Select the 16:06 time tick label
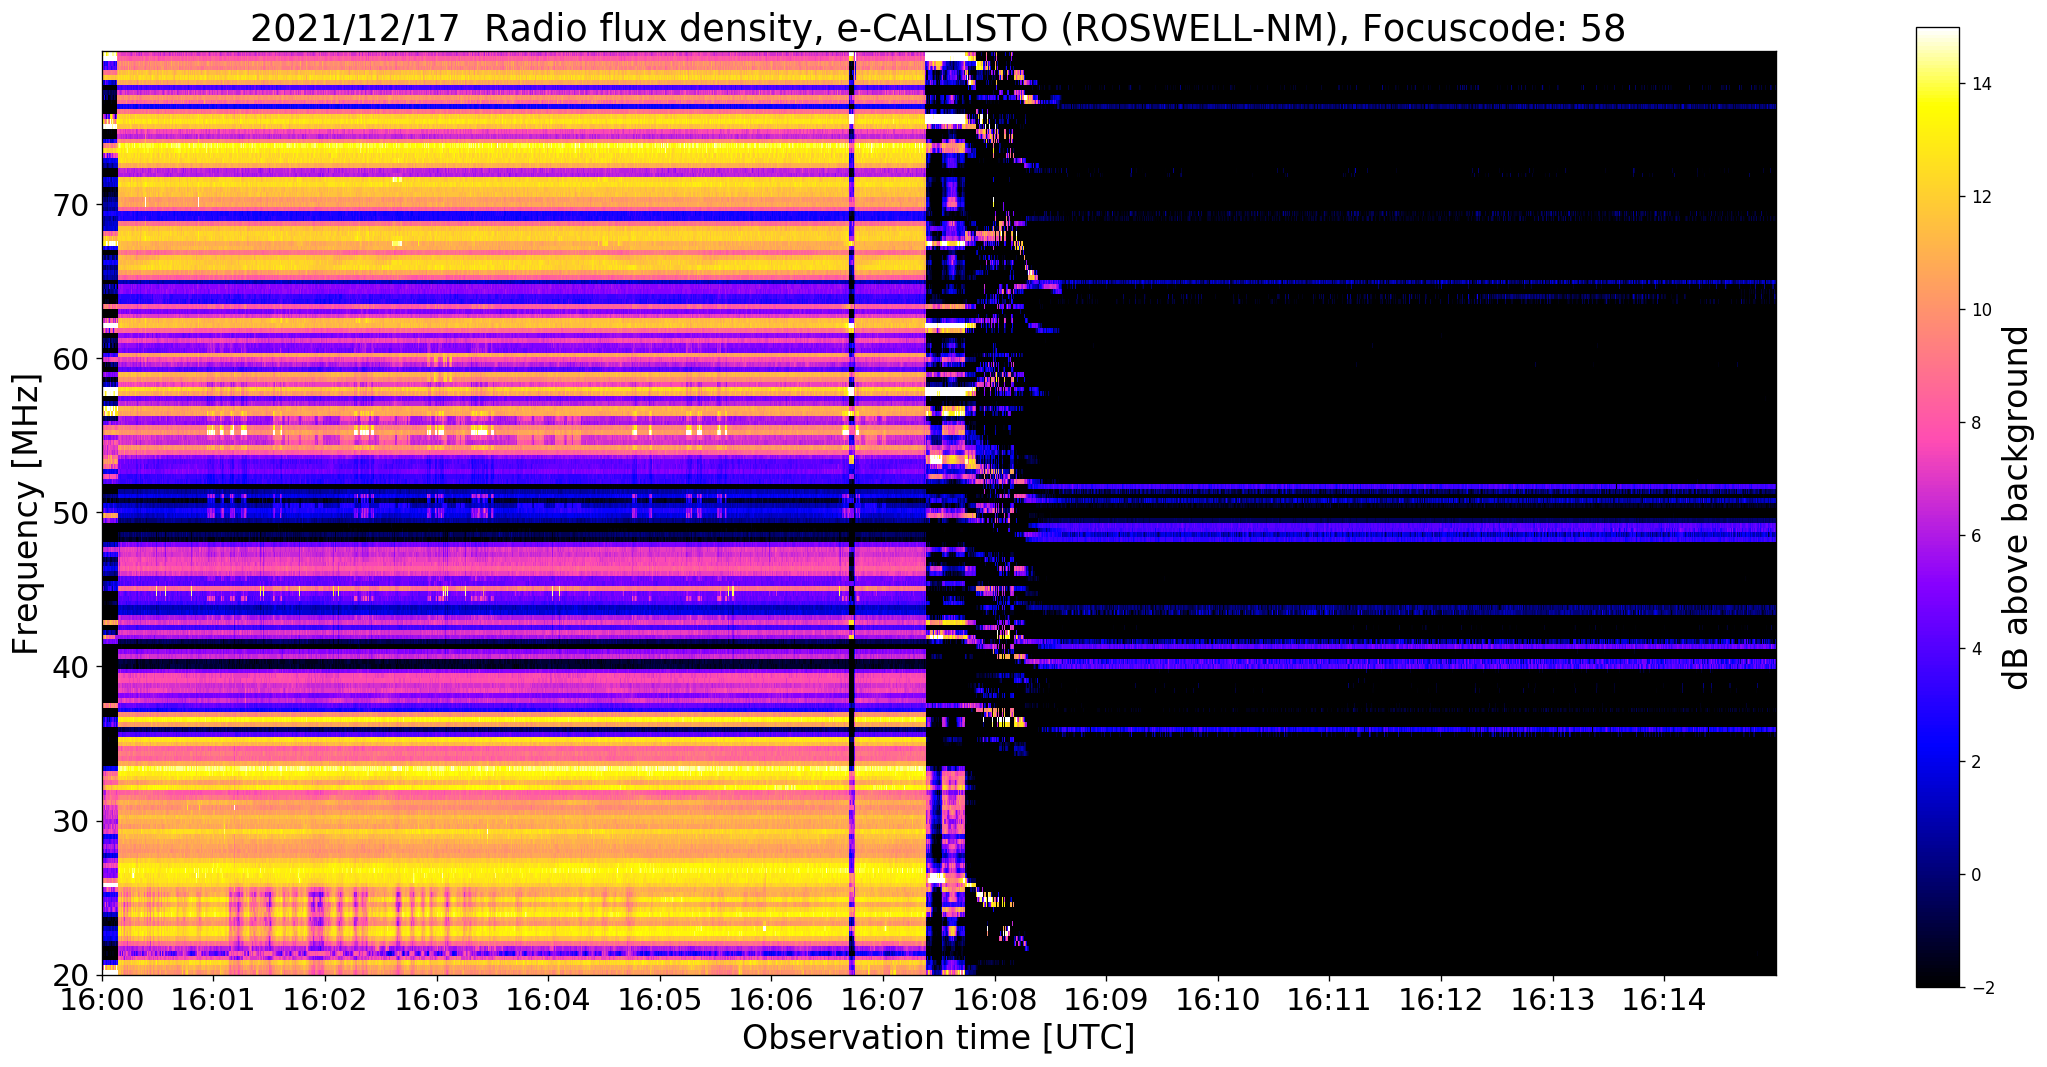Image resolution: width=2047 pixels, height=1067 pixels. tap(772, 1000)
